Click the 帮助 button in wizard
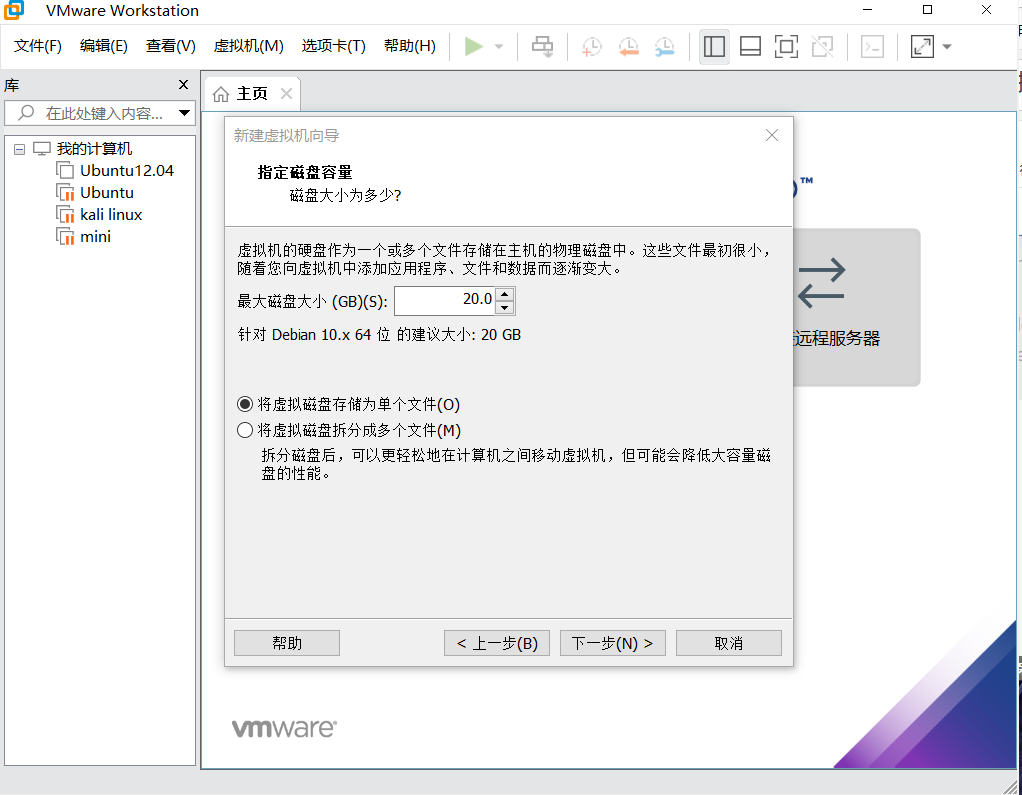Screen dimensions: 1022x795 tap(287, 643)
